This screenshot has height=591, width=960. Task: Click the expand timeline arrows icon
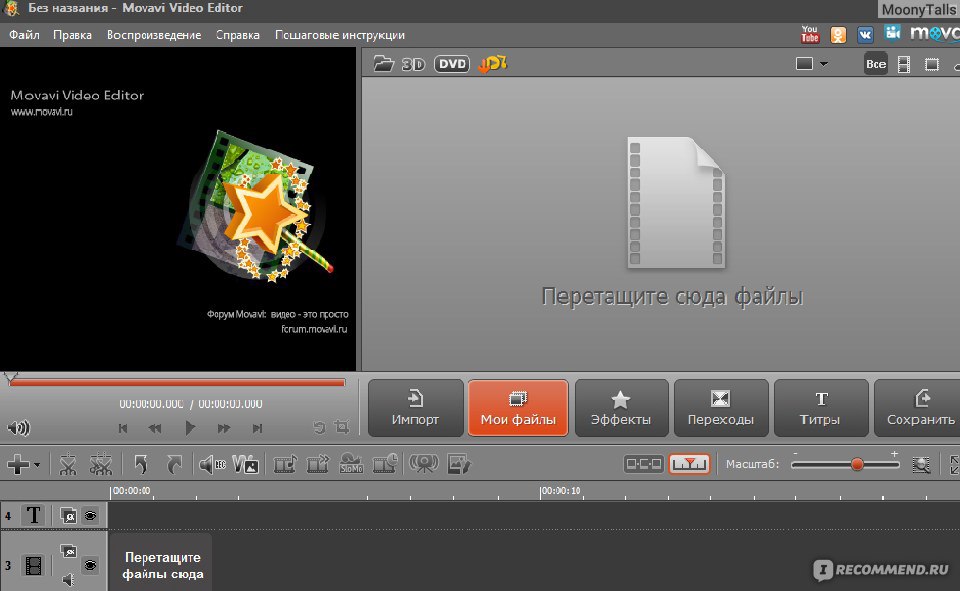click(x=954, y=464)
